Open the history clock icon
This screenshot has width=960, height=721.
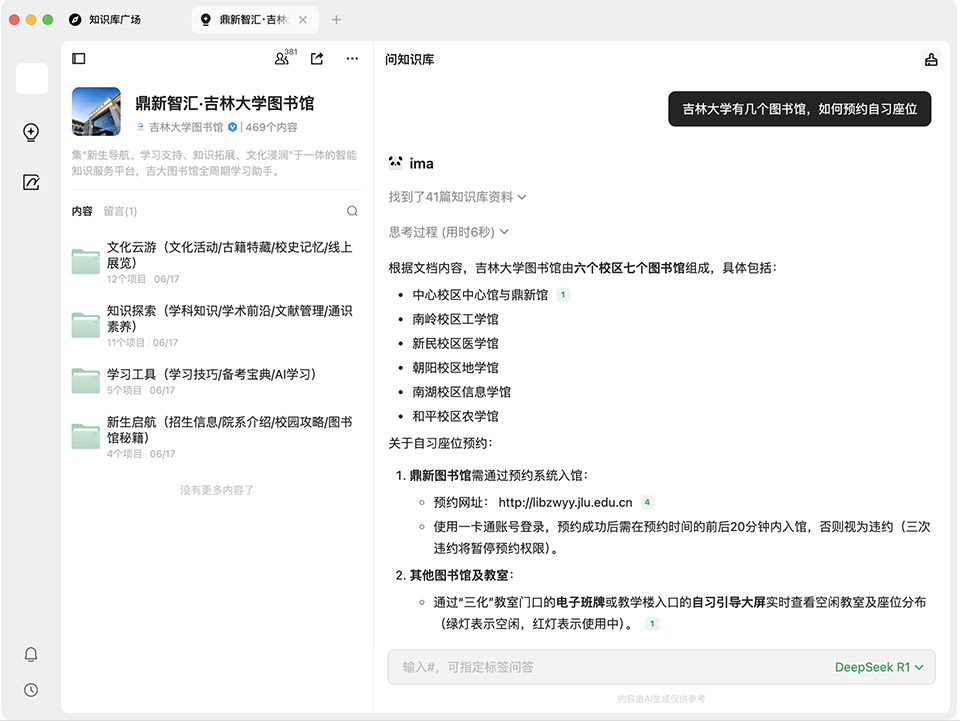31,690
